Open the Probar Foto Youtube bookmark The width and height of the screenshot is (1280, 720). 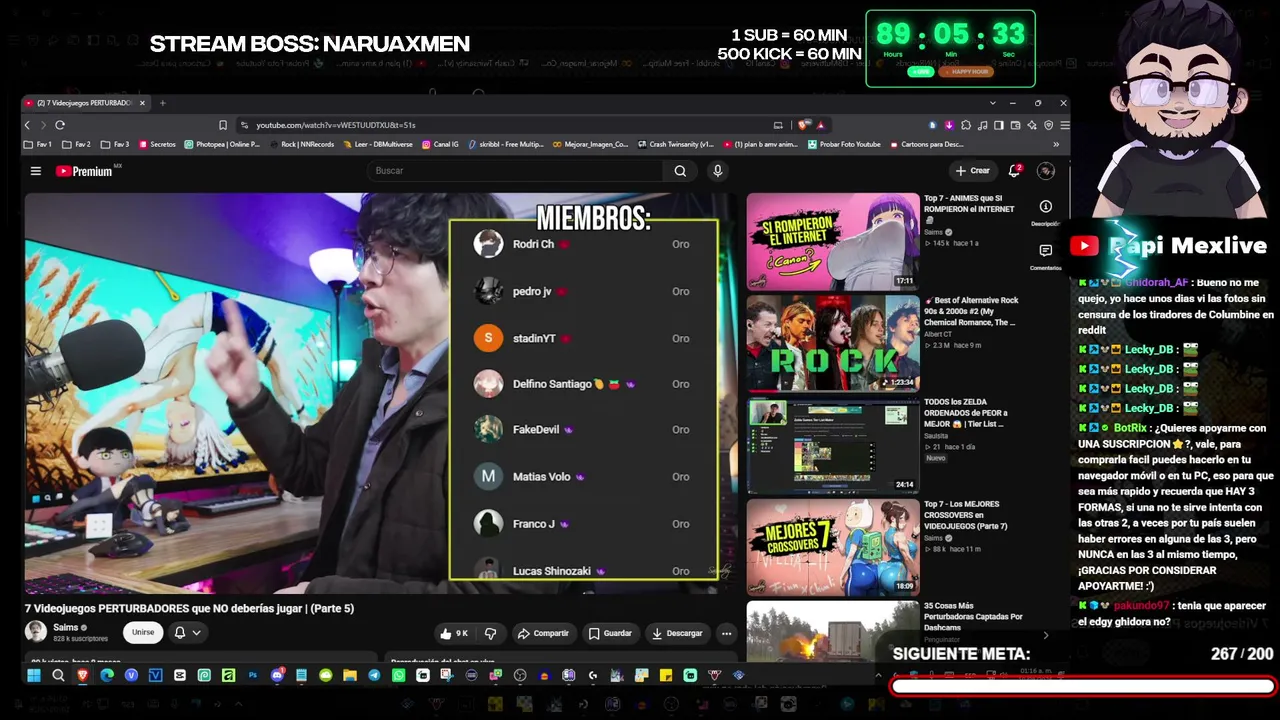pyautogui.click(x=844, y=144)
